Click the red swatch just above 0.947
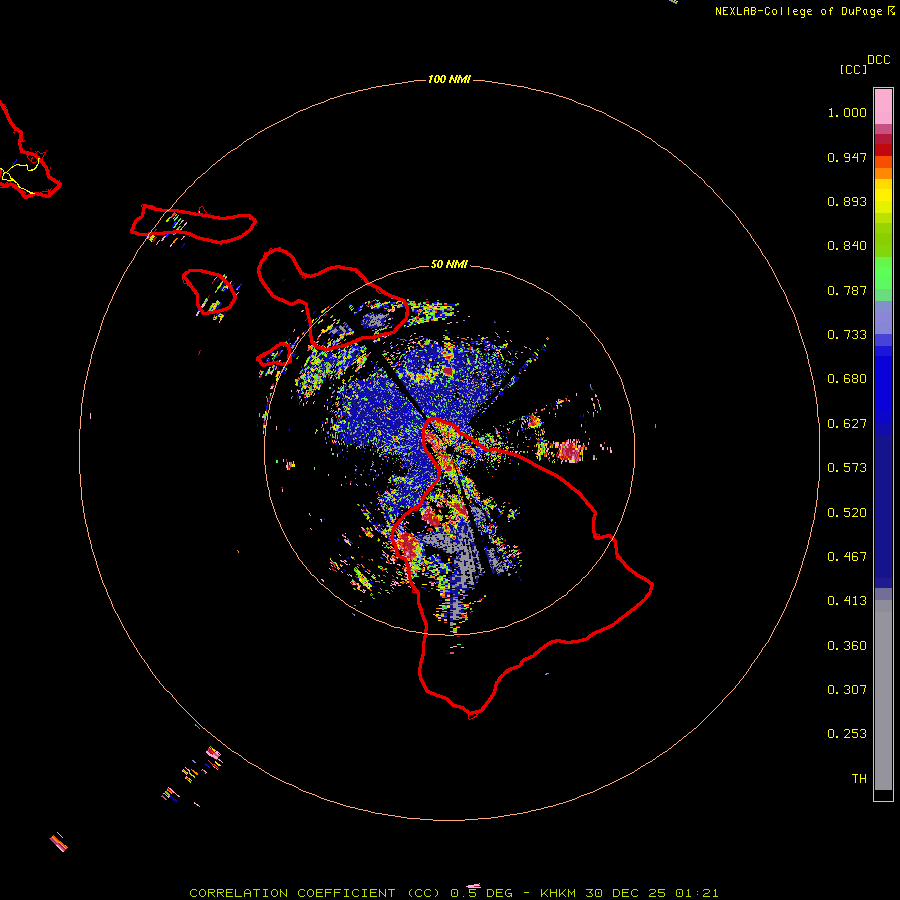Screen dimensions: 900x900 click(883, 150)
